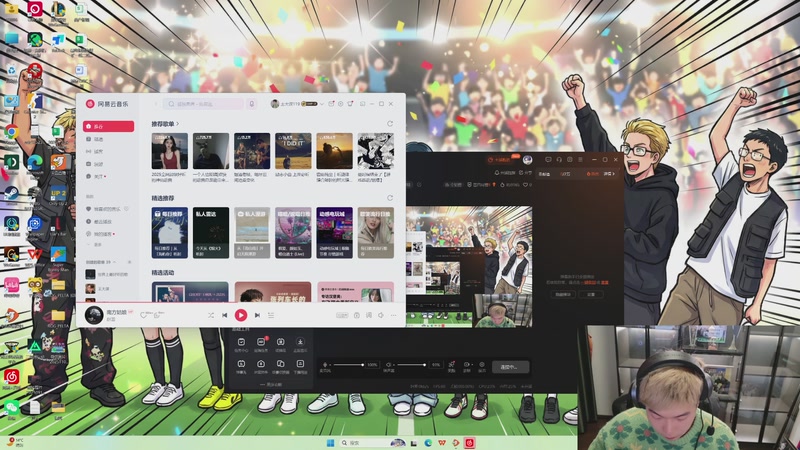The height and width of the screenshot is (450, 800).
Task: Open NetEase Cloud Music from the taskbar
Action: (469, 442)
